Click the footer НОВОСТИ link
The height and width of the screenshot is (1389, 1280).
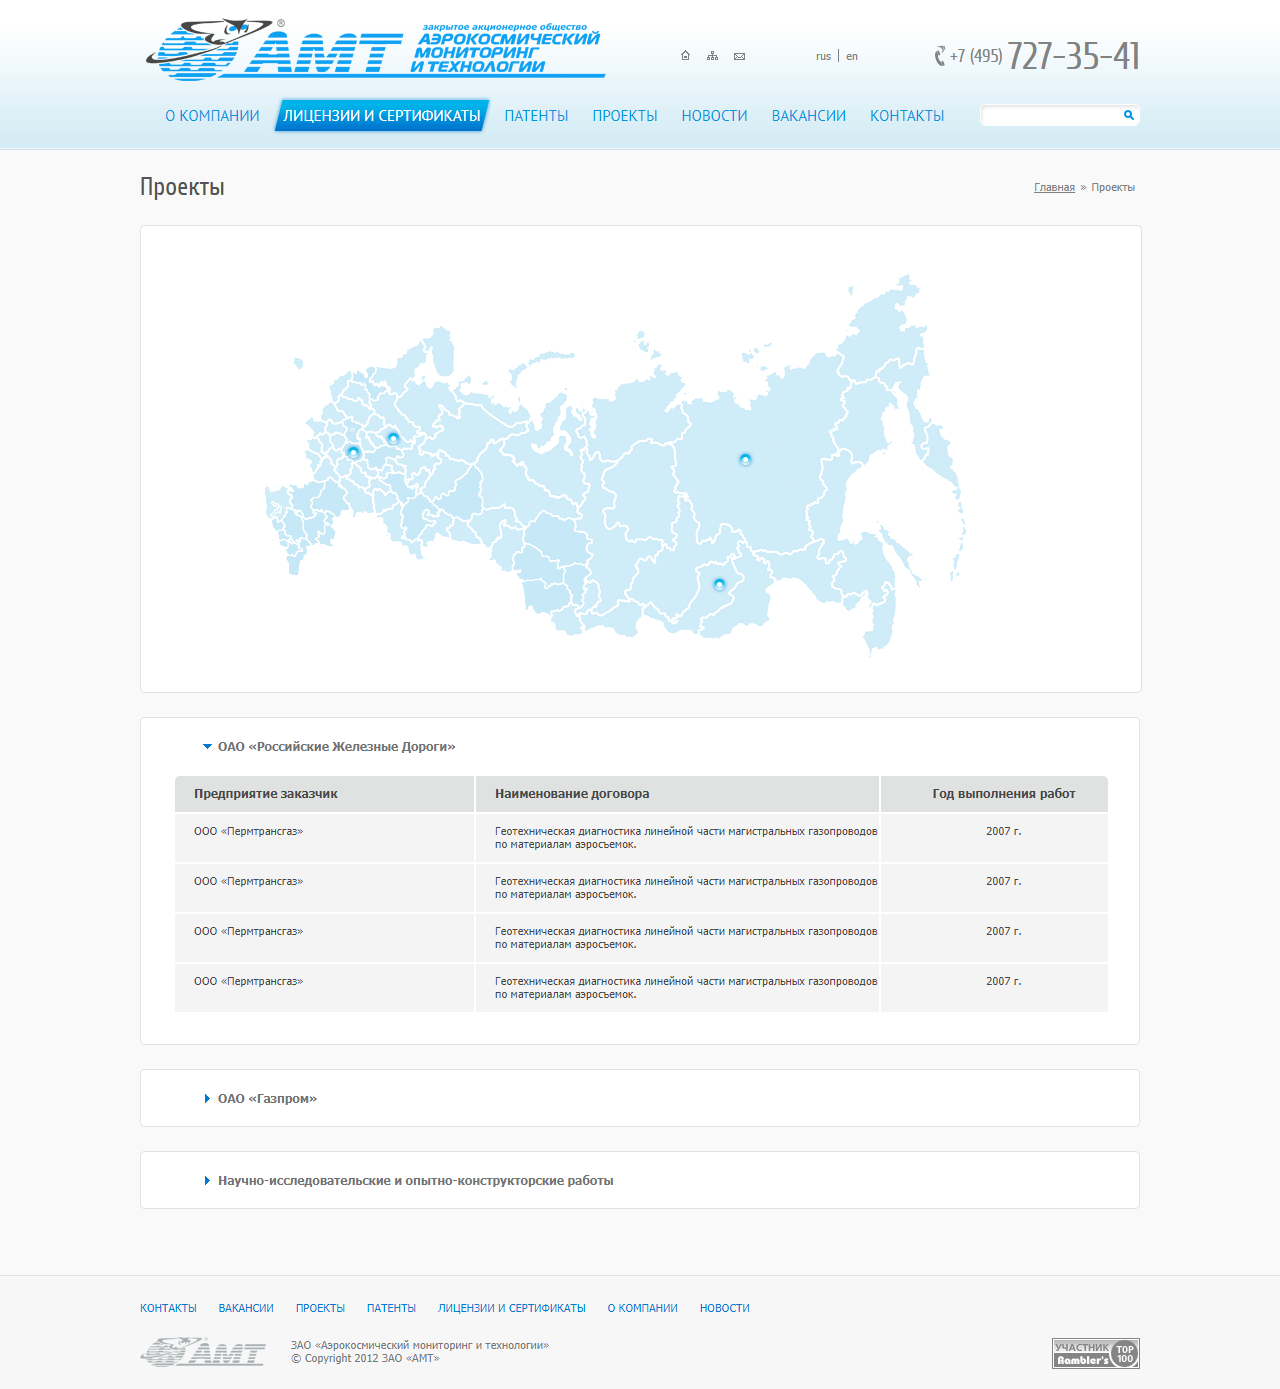[x=725, y=1308]
